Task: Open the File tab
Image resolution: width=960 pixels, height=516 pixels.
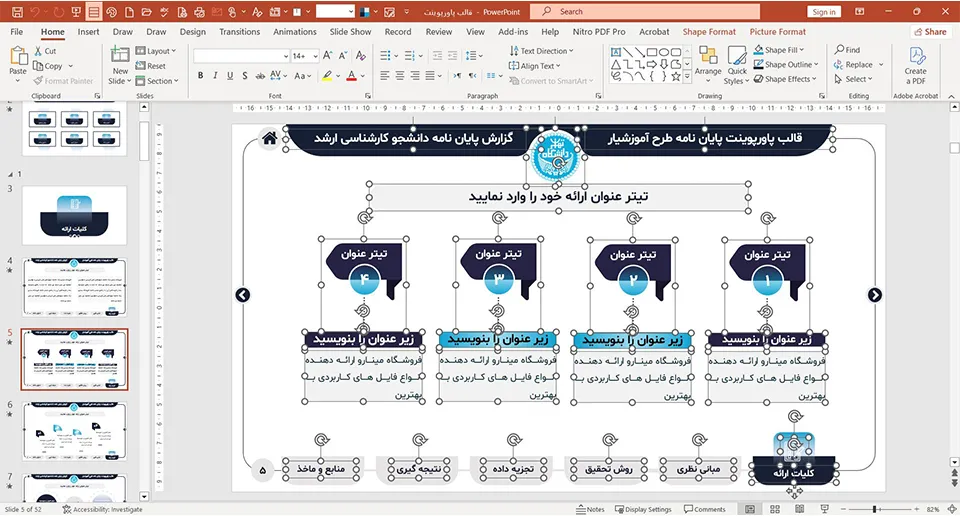Action: [17, 32]
